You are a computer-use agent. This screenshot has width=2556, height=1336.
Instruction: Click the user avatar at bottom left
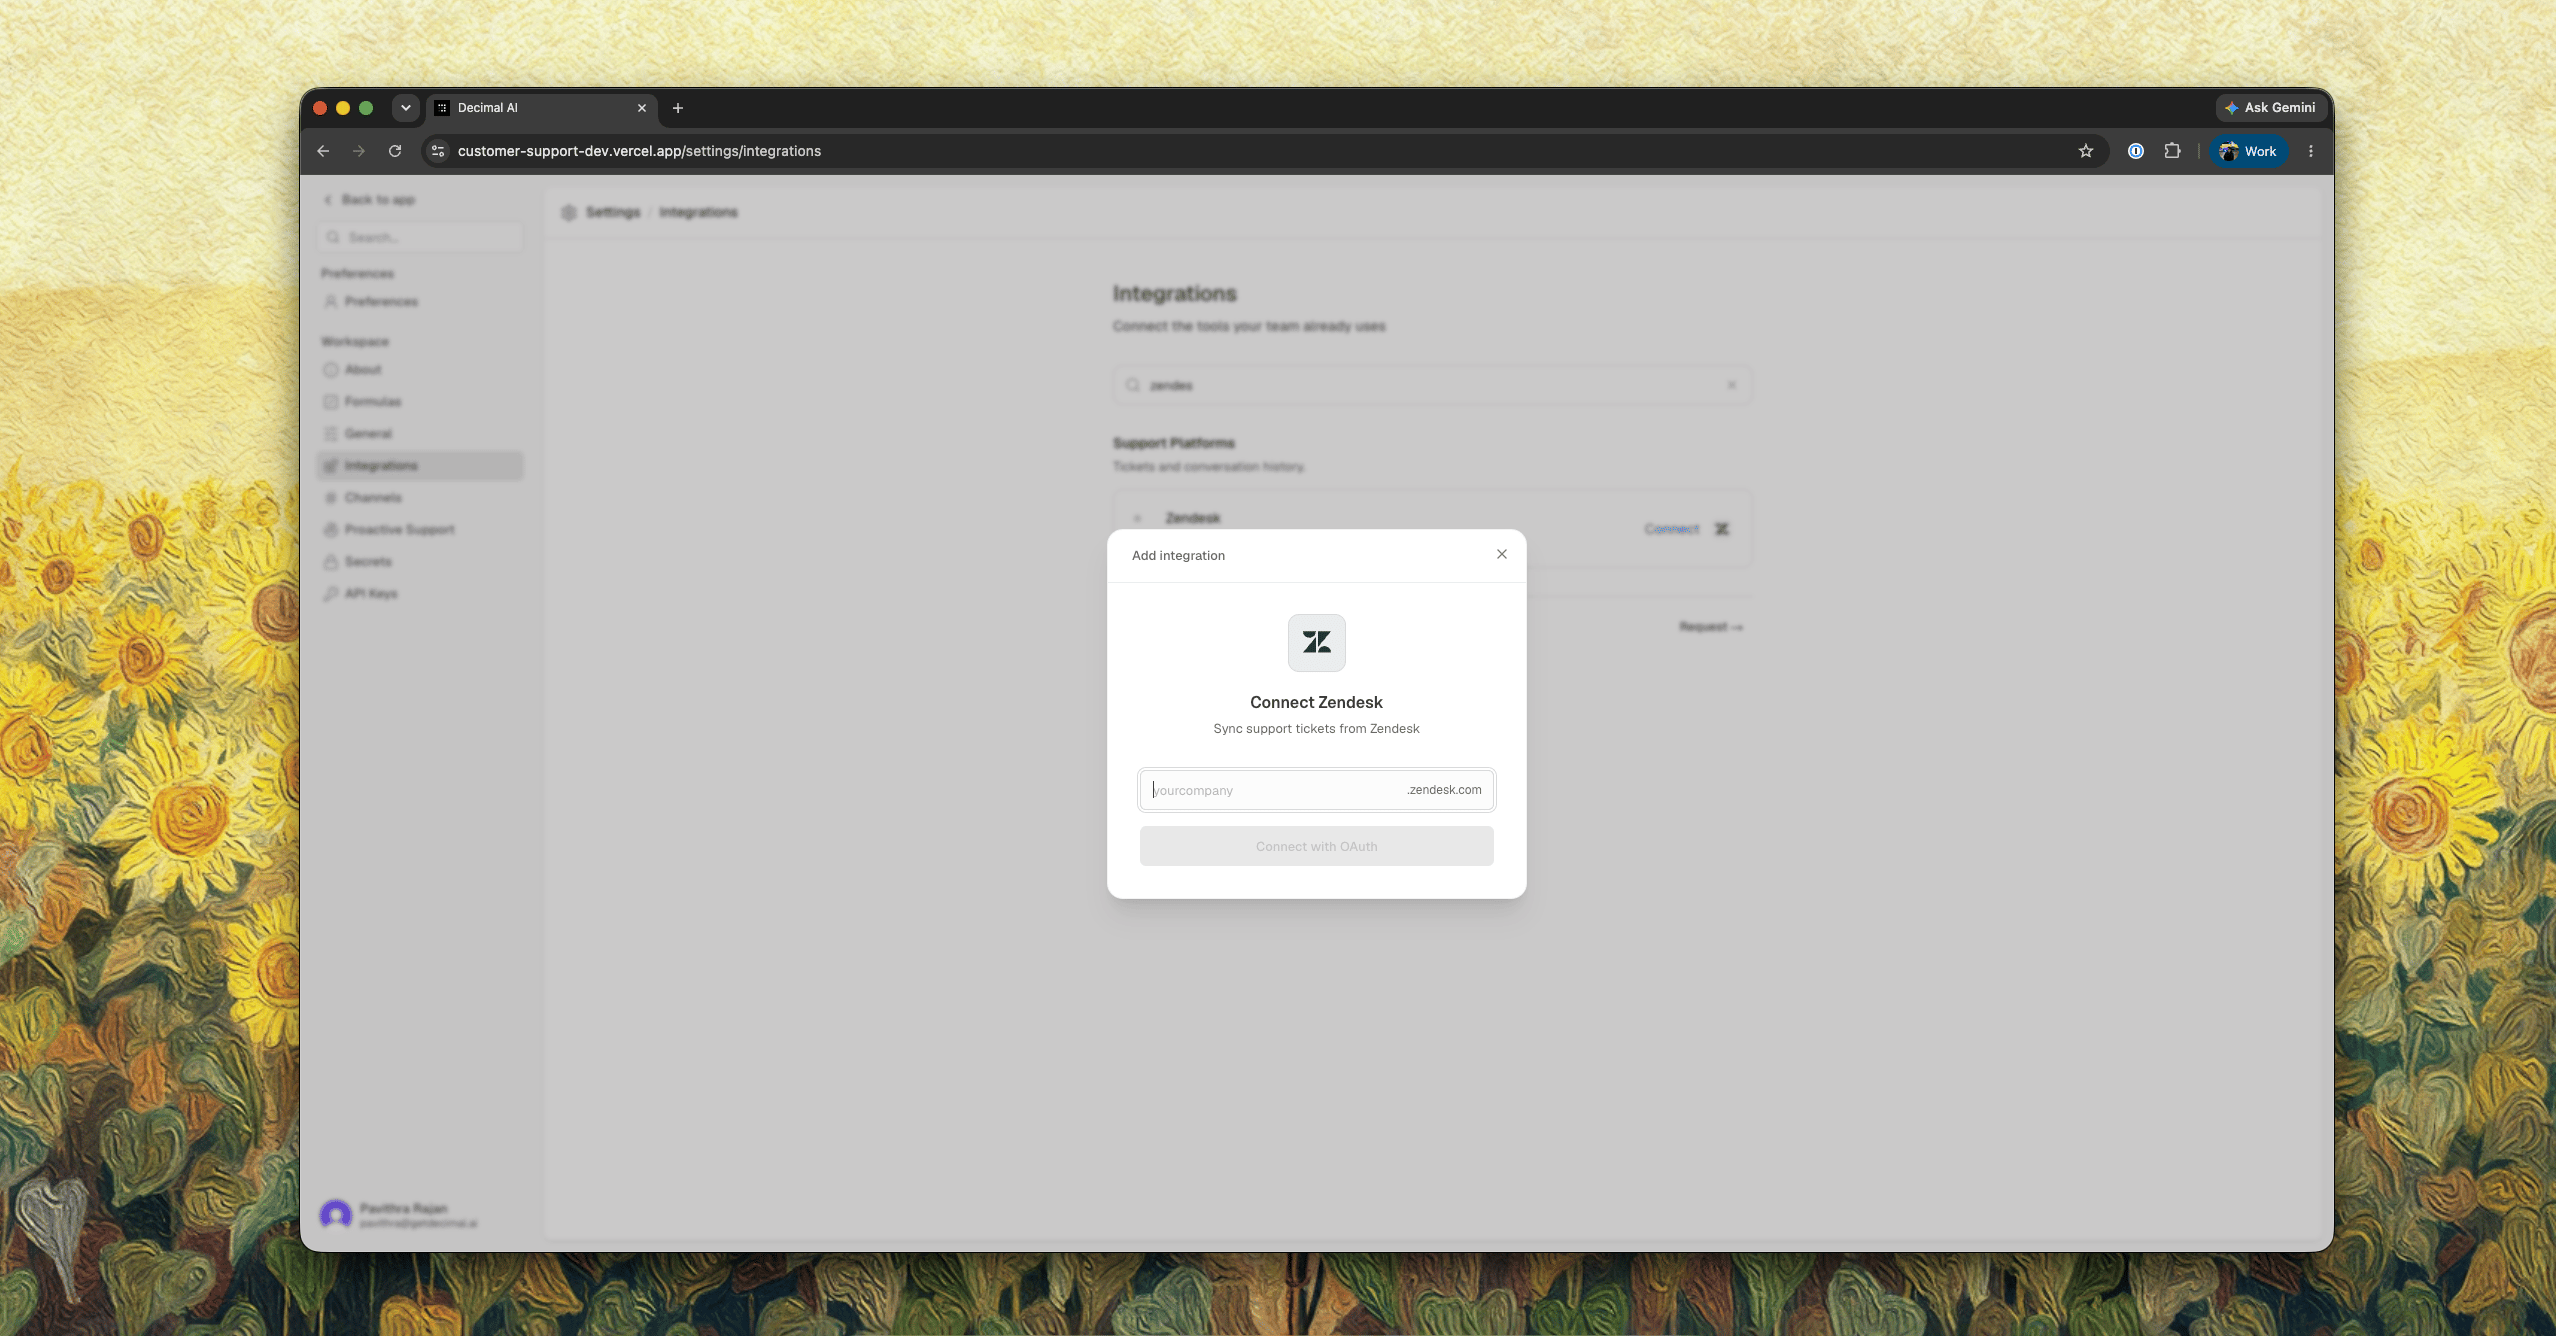[x=335, y=1215]
